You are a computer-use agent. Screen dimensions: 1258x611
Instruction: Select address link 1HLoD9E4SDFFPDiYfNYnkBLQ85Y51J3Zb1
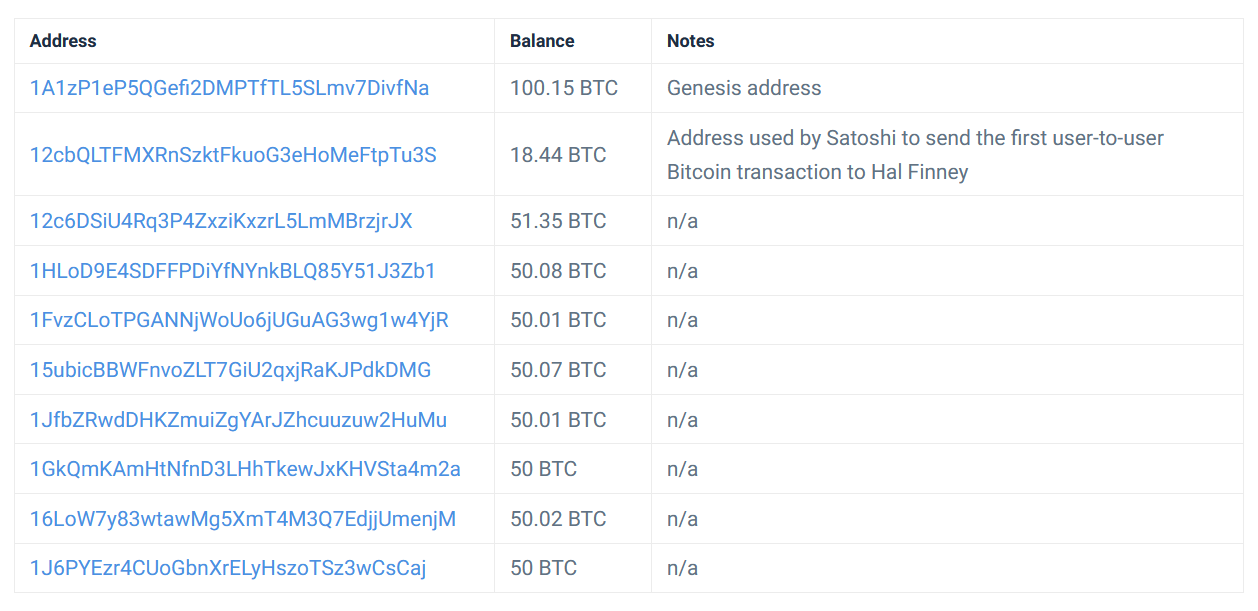click(x=232, y=271)
